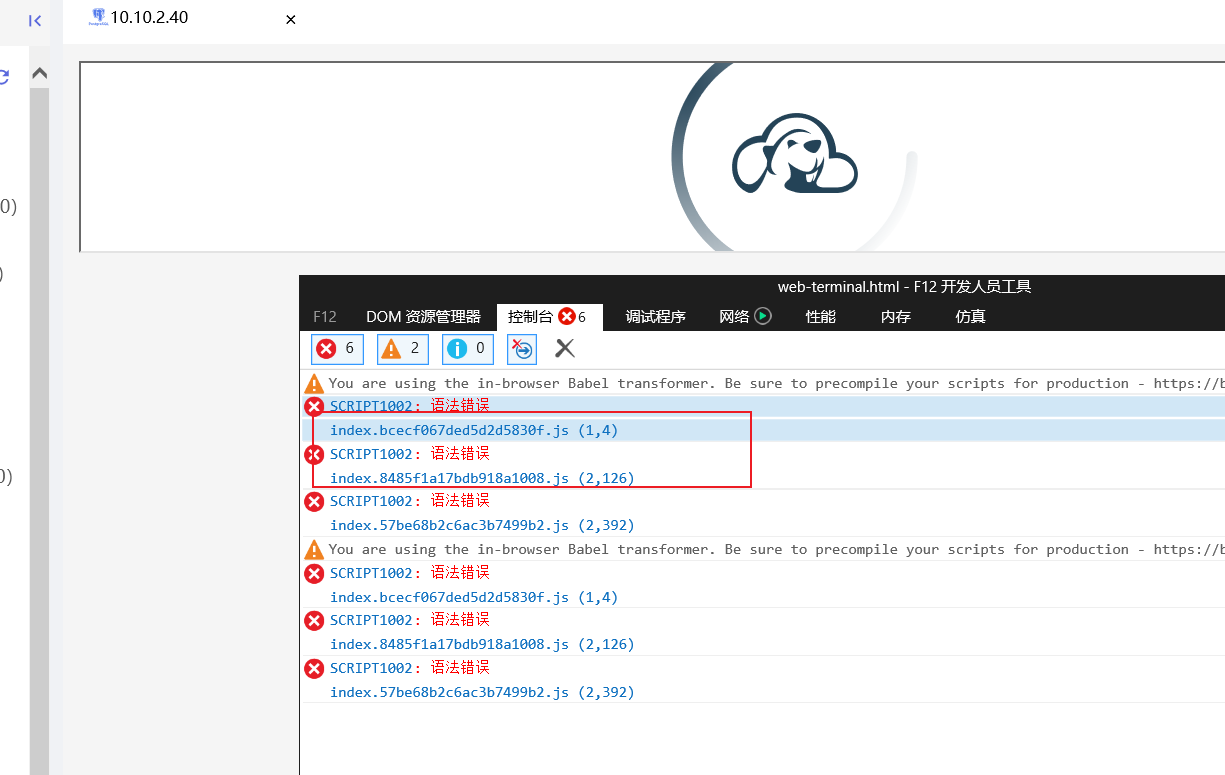Switch to the 网络 network tab

click(734, 317)
